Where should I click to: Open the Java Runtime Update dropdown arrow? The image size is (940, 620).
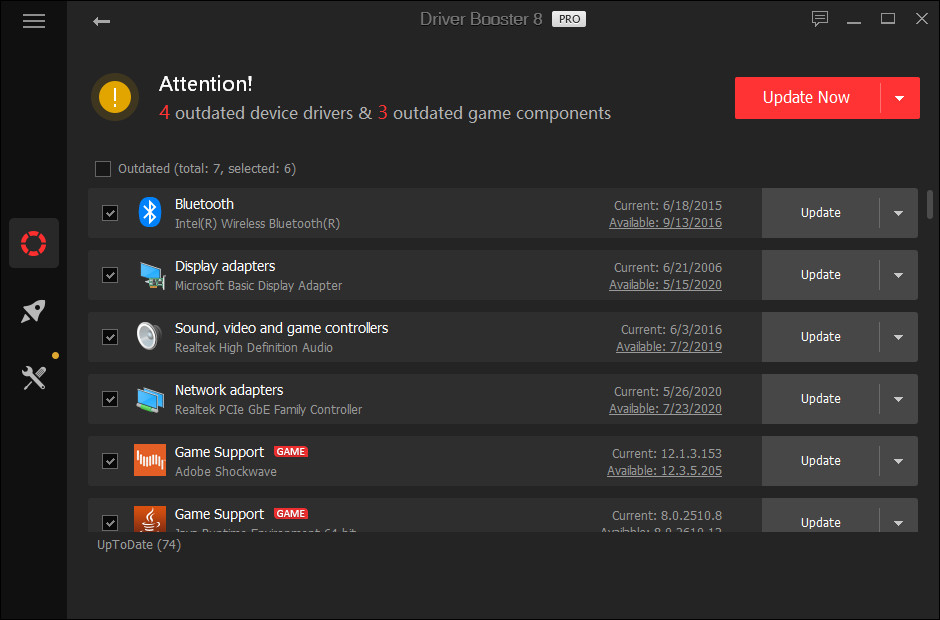[x=898, y=523]
